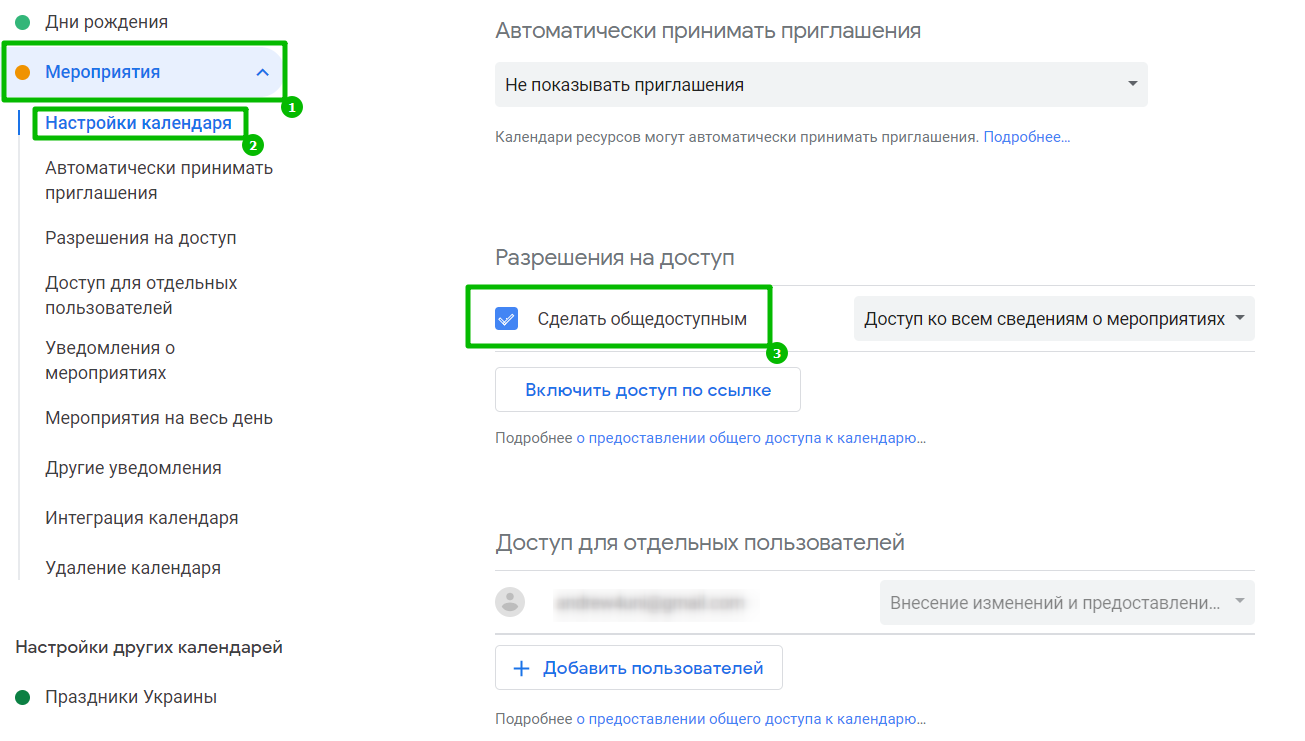Open Разрешения на доступ sidebar item
Screen dimensions: 1305x741
141,238
